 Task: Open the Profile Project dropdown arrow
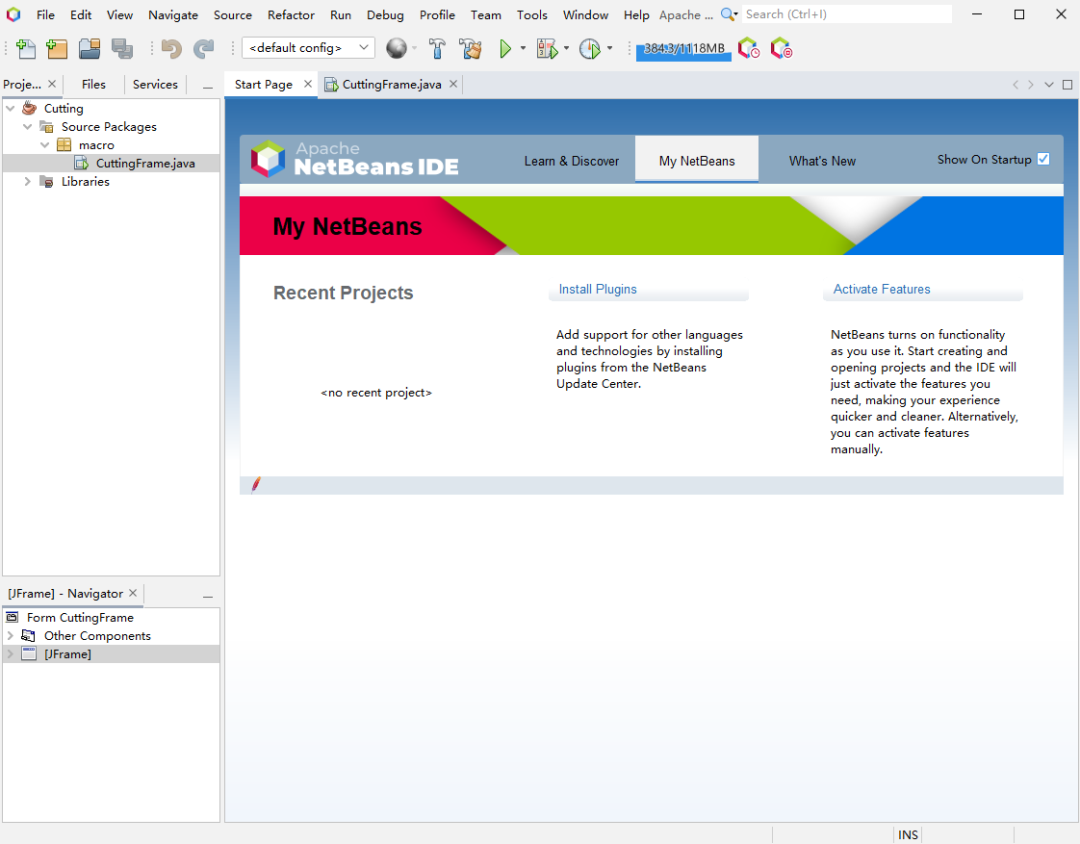pos(610,48)
